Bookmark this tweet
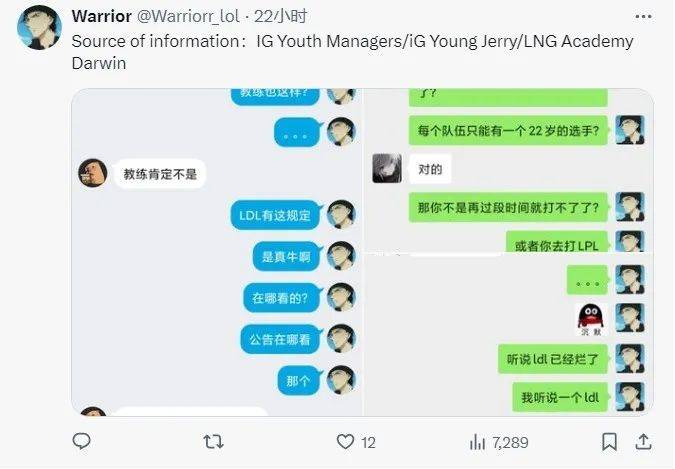The image size is (675, 469). pos(609,442)
